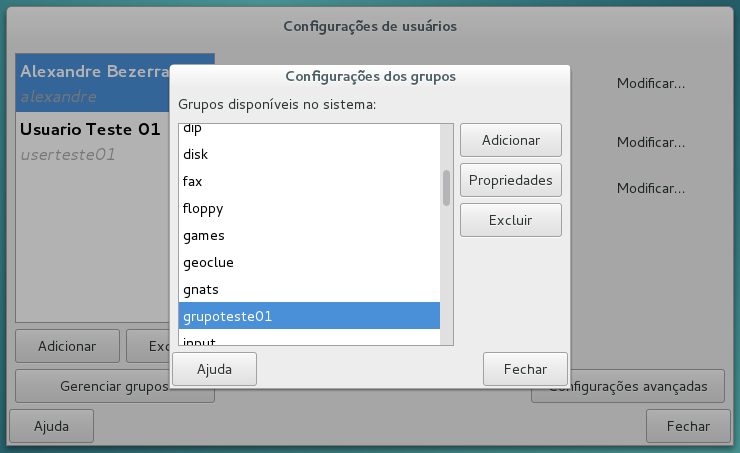
Task: Close the groups dialog with Fechar
Action: [x=525, y=369]
